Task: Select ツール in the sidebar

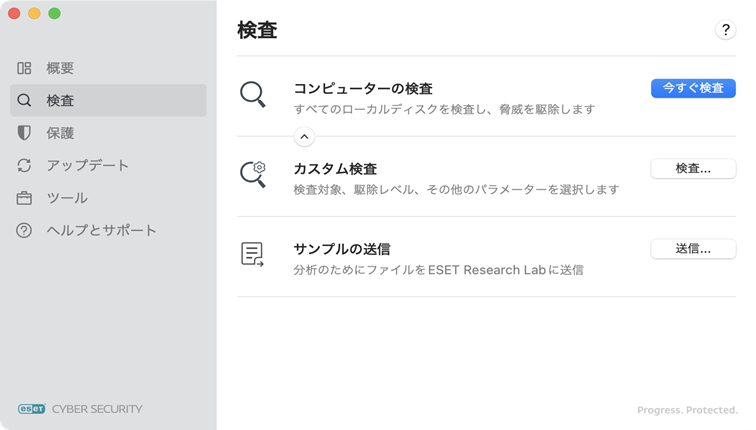Action: coord(67,198)
